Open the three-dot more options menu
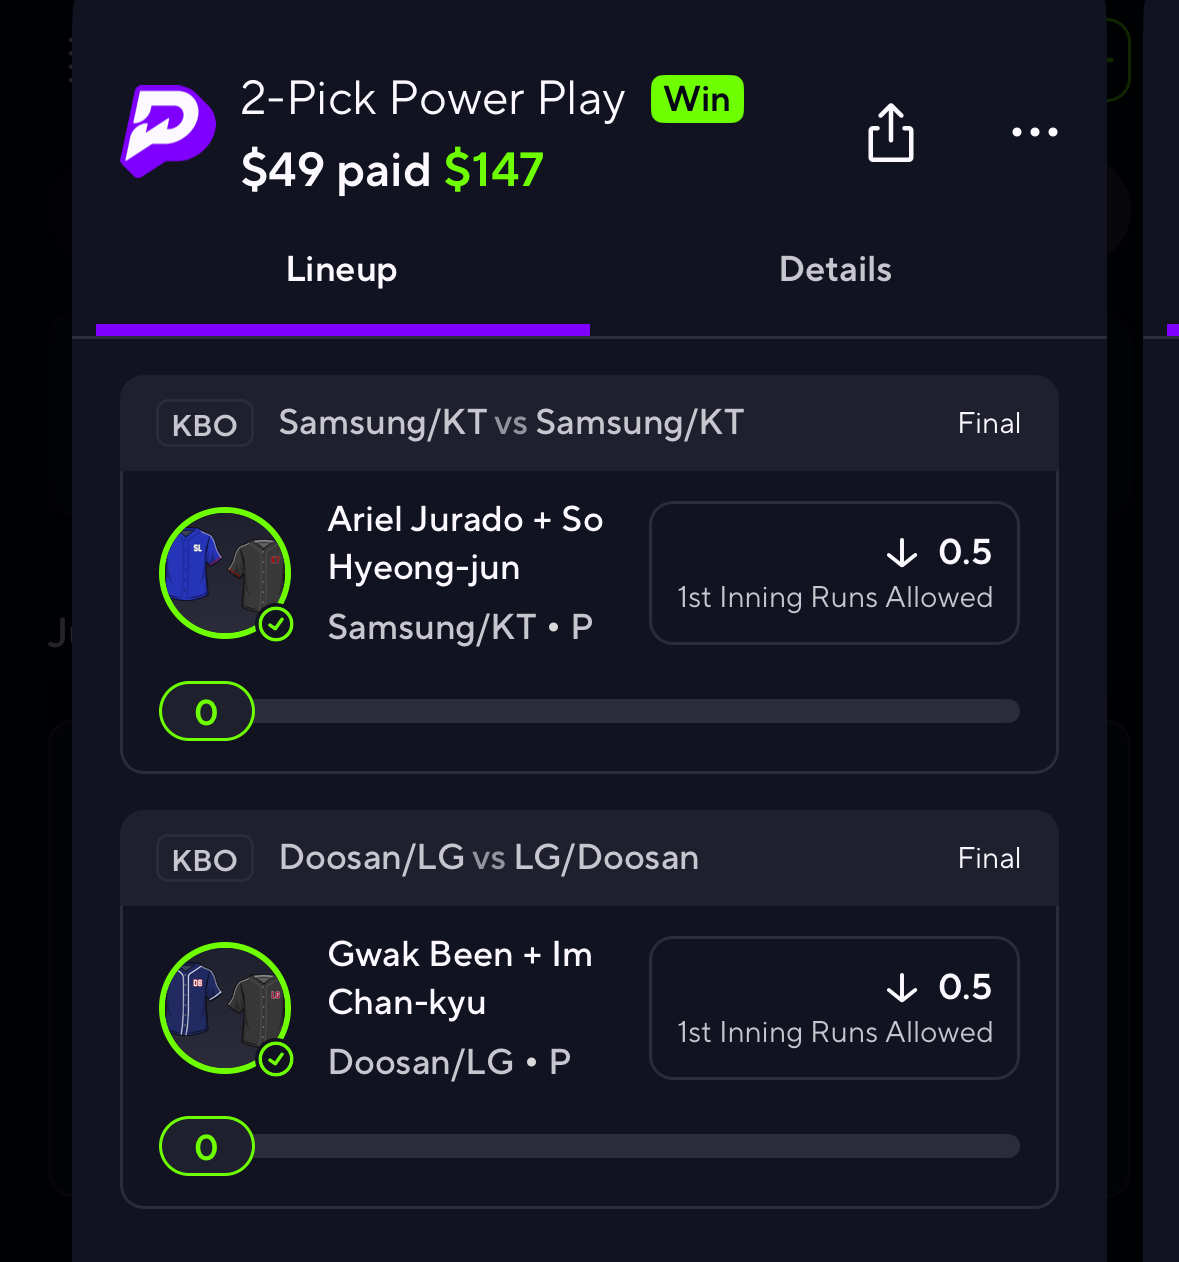1179x1262 pixels. tap(1034, 132)
